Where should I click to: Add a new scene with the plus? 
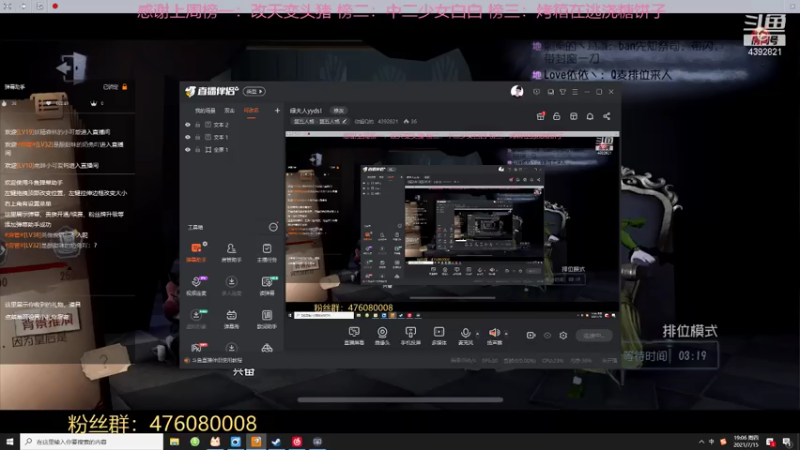pos(277,110)
